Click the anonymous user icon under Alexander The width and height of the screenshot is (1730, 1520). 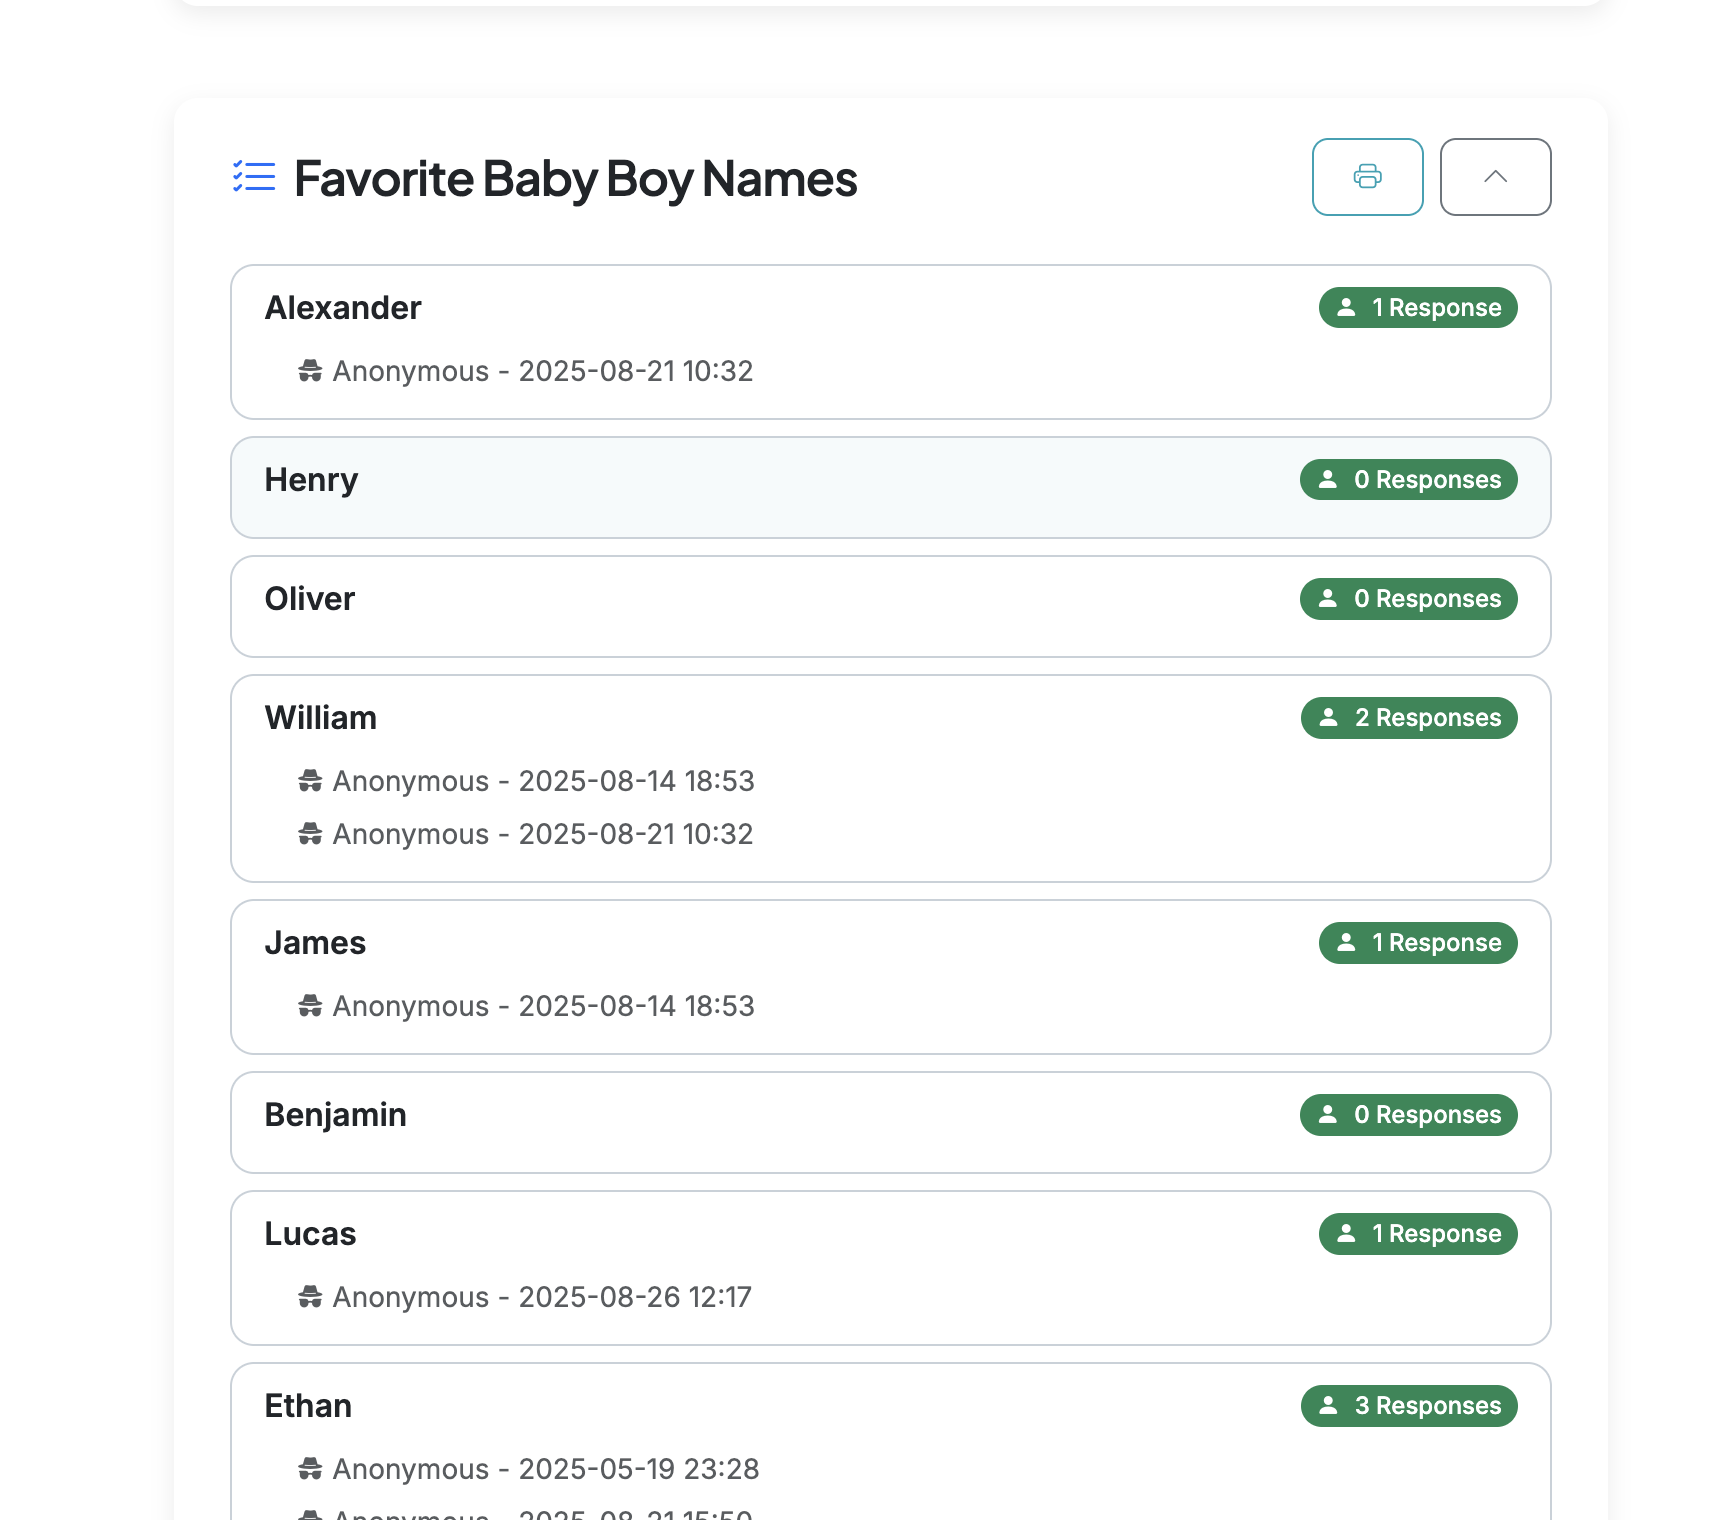[311, 371]
